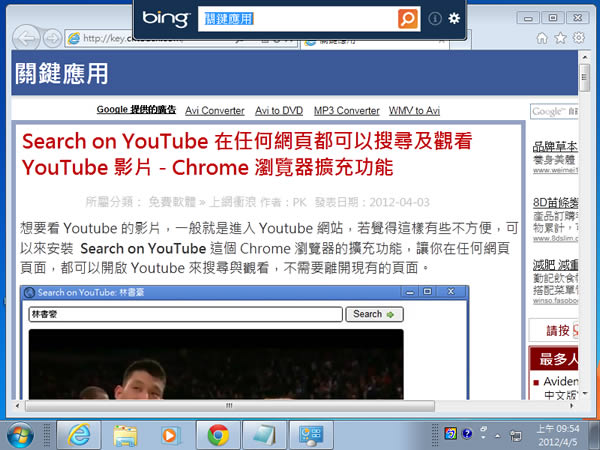Open the Google 提供的廣告 link

click(136, 110)
